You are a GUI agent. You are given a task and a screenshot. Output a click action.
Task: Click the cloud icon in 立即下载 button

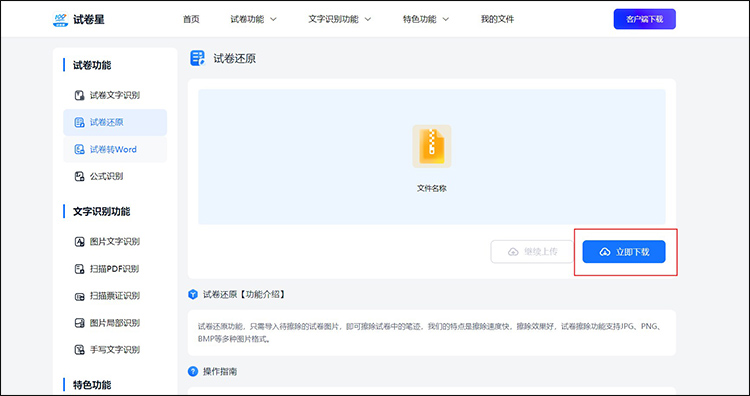pos(605,252)
